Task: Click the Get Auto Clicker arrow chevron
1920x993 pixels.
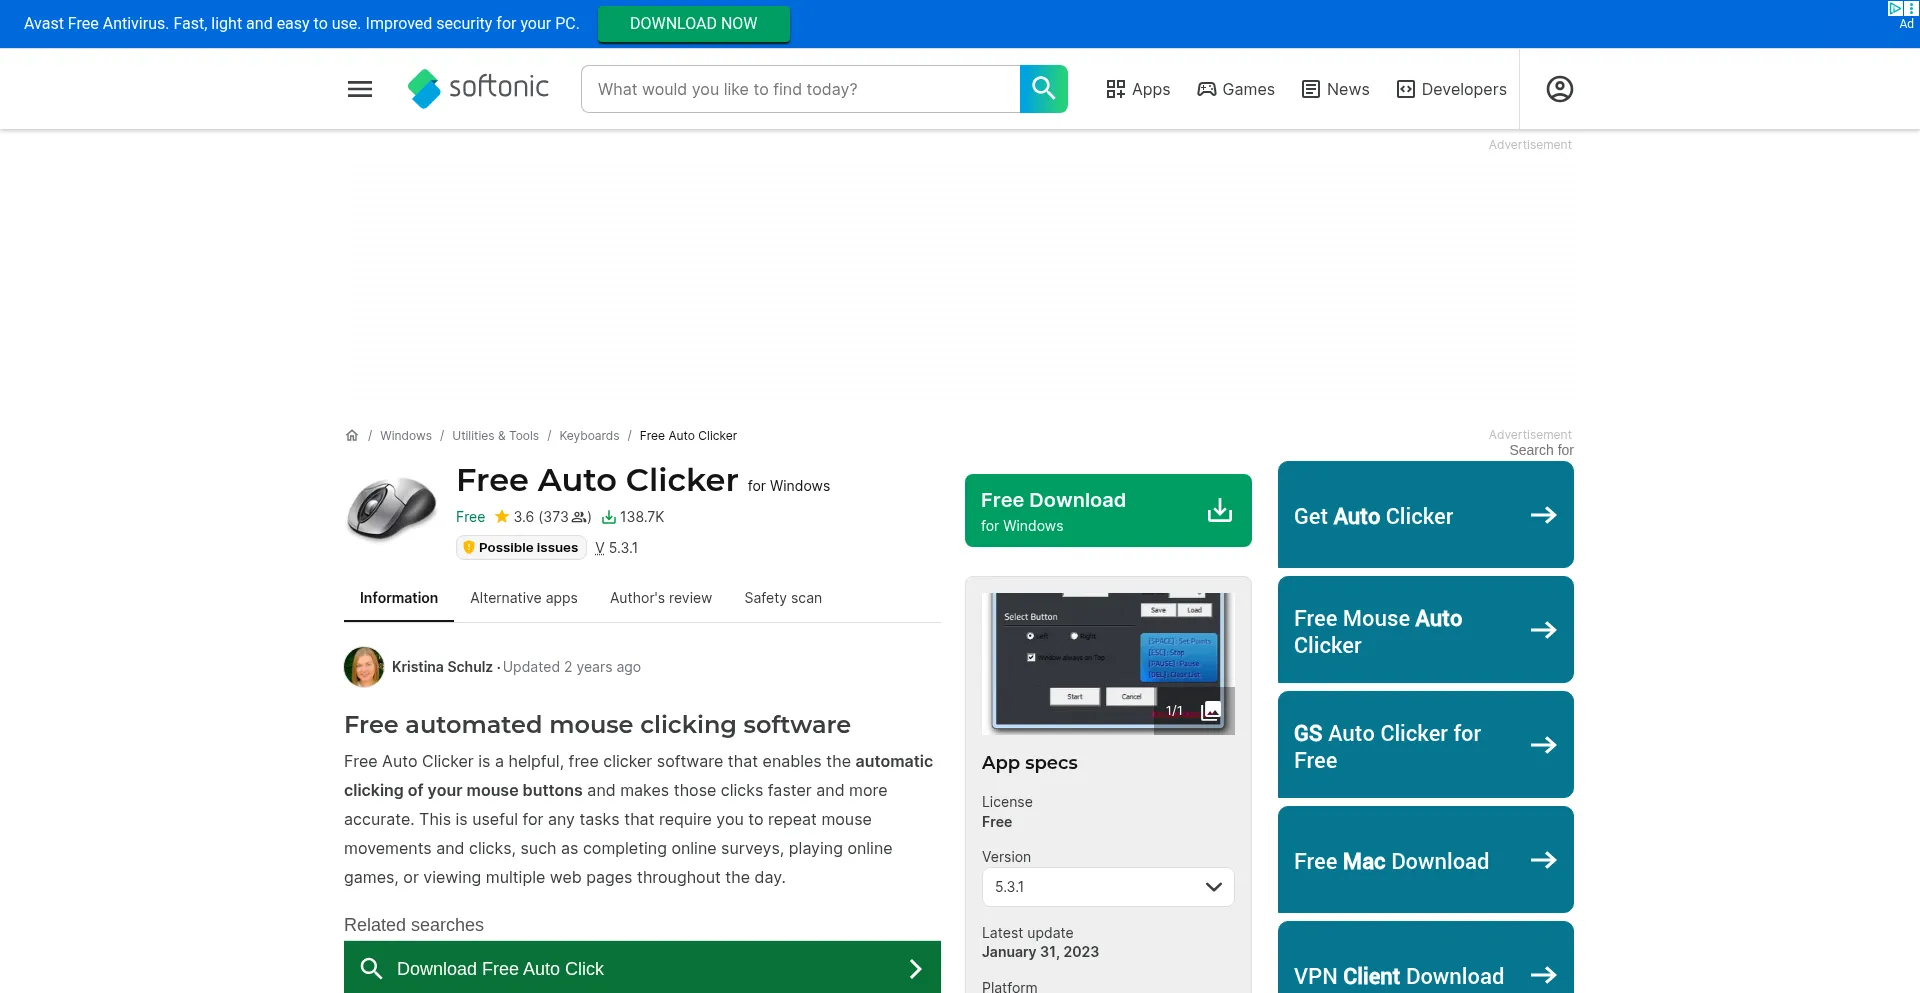Action: click(x=1545, y=514)
